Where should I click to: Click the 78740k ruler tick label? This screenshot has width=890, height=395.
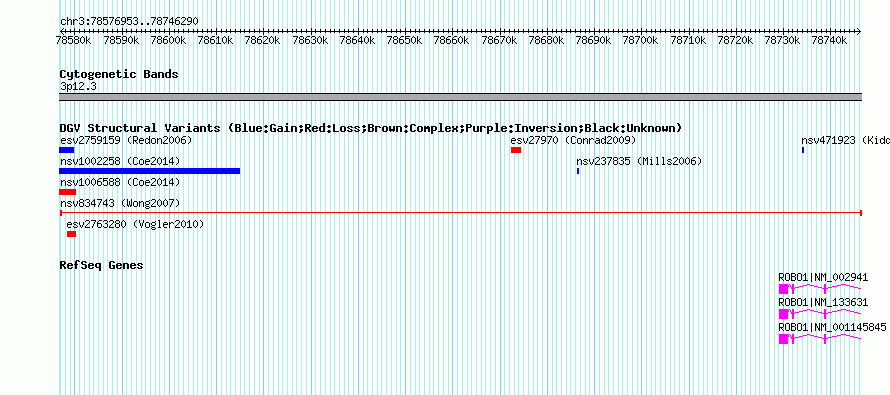point(829,40)
